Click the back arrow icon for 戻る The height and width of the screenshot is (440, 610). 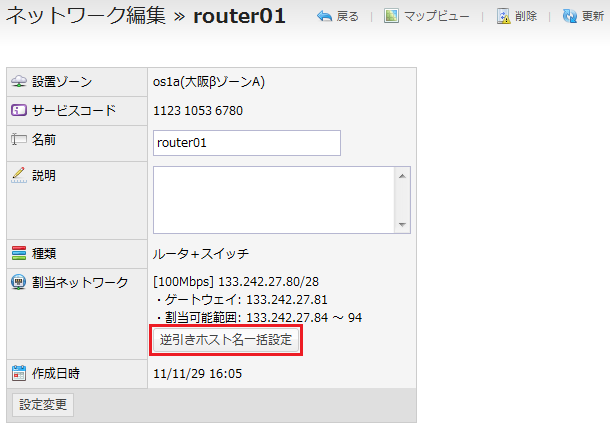324,17
